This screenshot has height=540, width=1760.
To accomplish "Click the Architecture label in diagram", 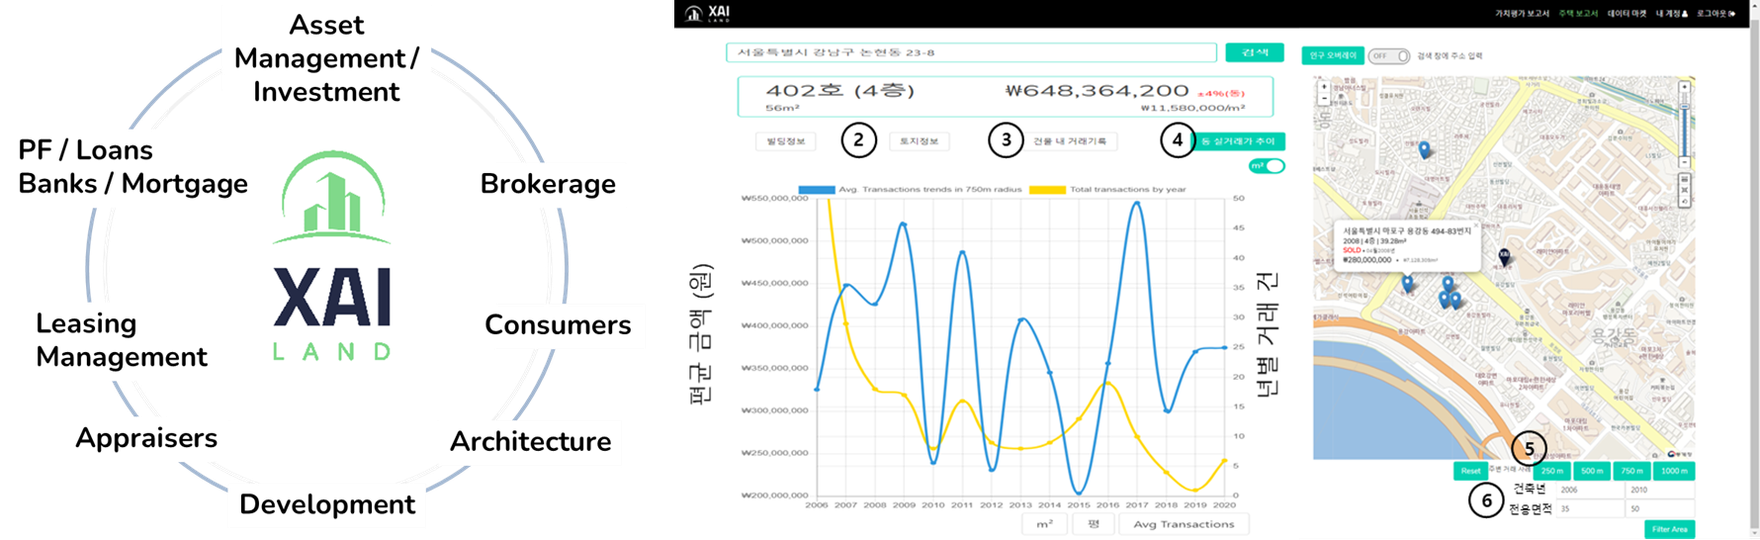I will (530, 441).
